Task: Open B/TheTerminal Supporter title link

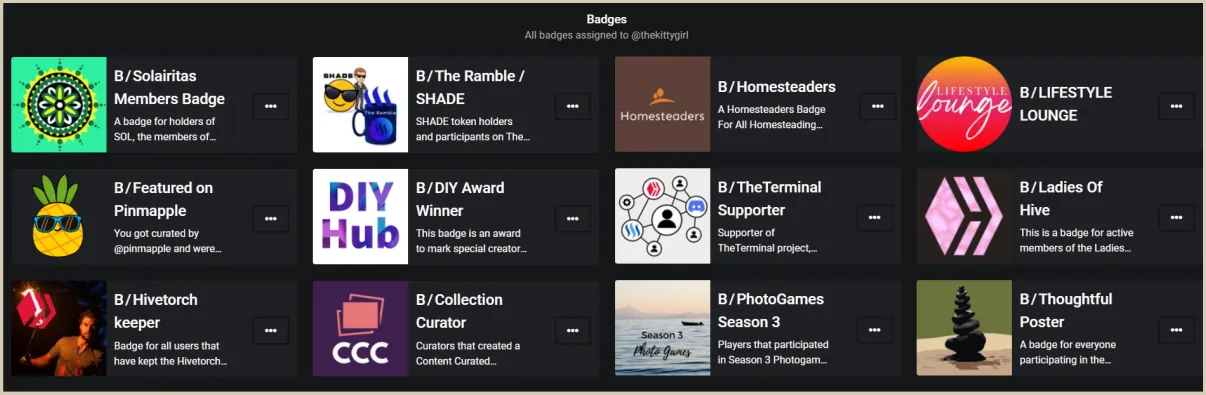Action: [x=769, y=198]
